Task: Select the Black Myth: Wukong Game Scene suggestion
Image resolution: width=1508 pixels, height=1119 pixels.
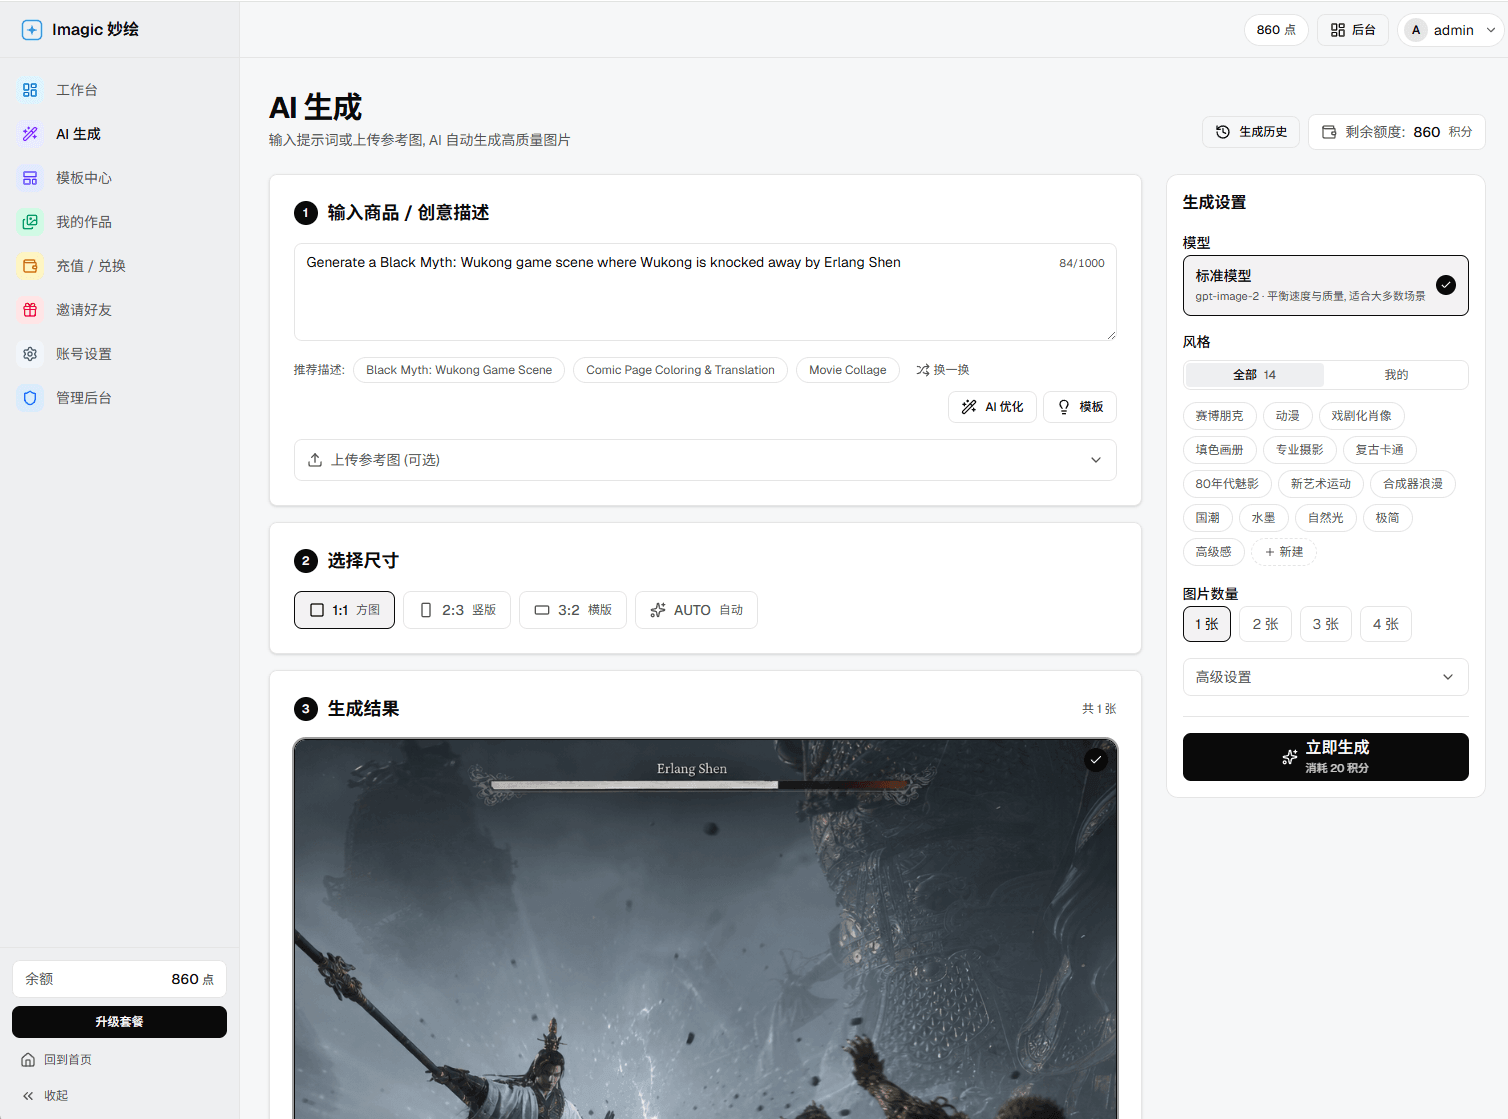Action: 459,370
